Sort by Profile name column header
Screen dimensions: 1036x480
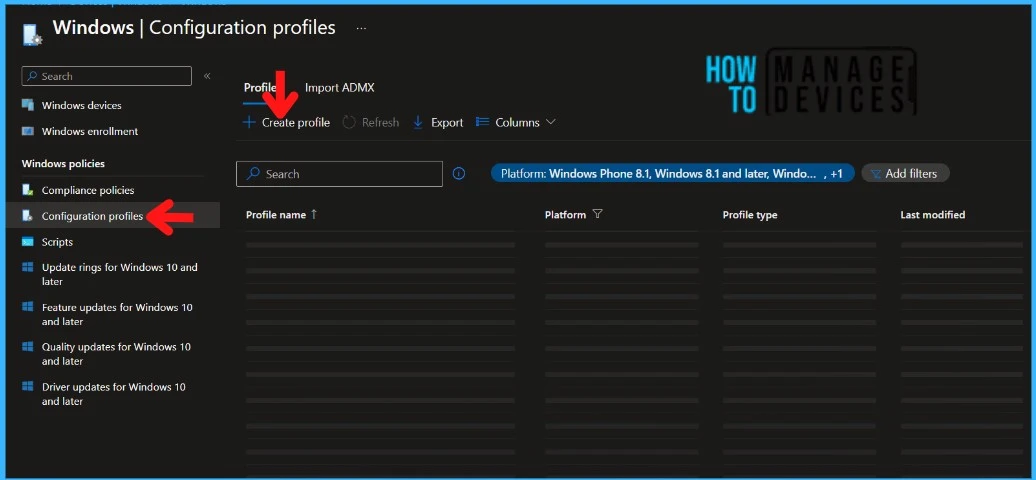[276, 214]
